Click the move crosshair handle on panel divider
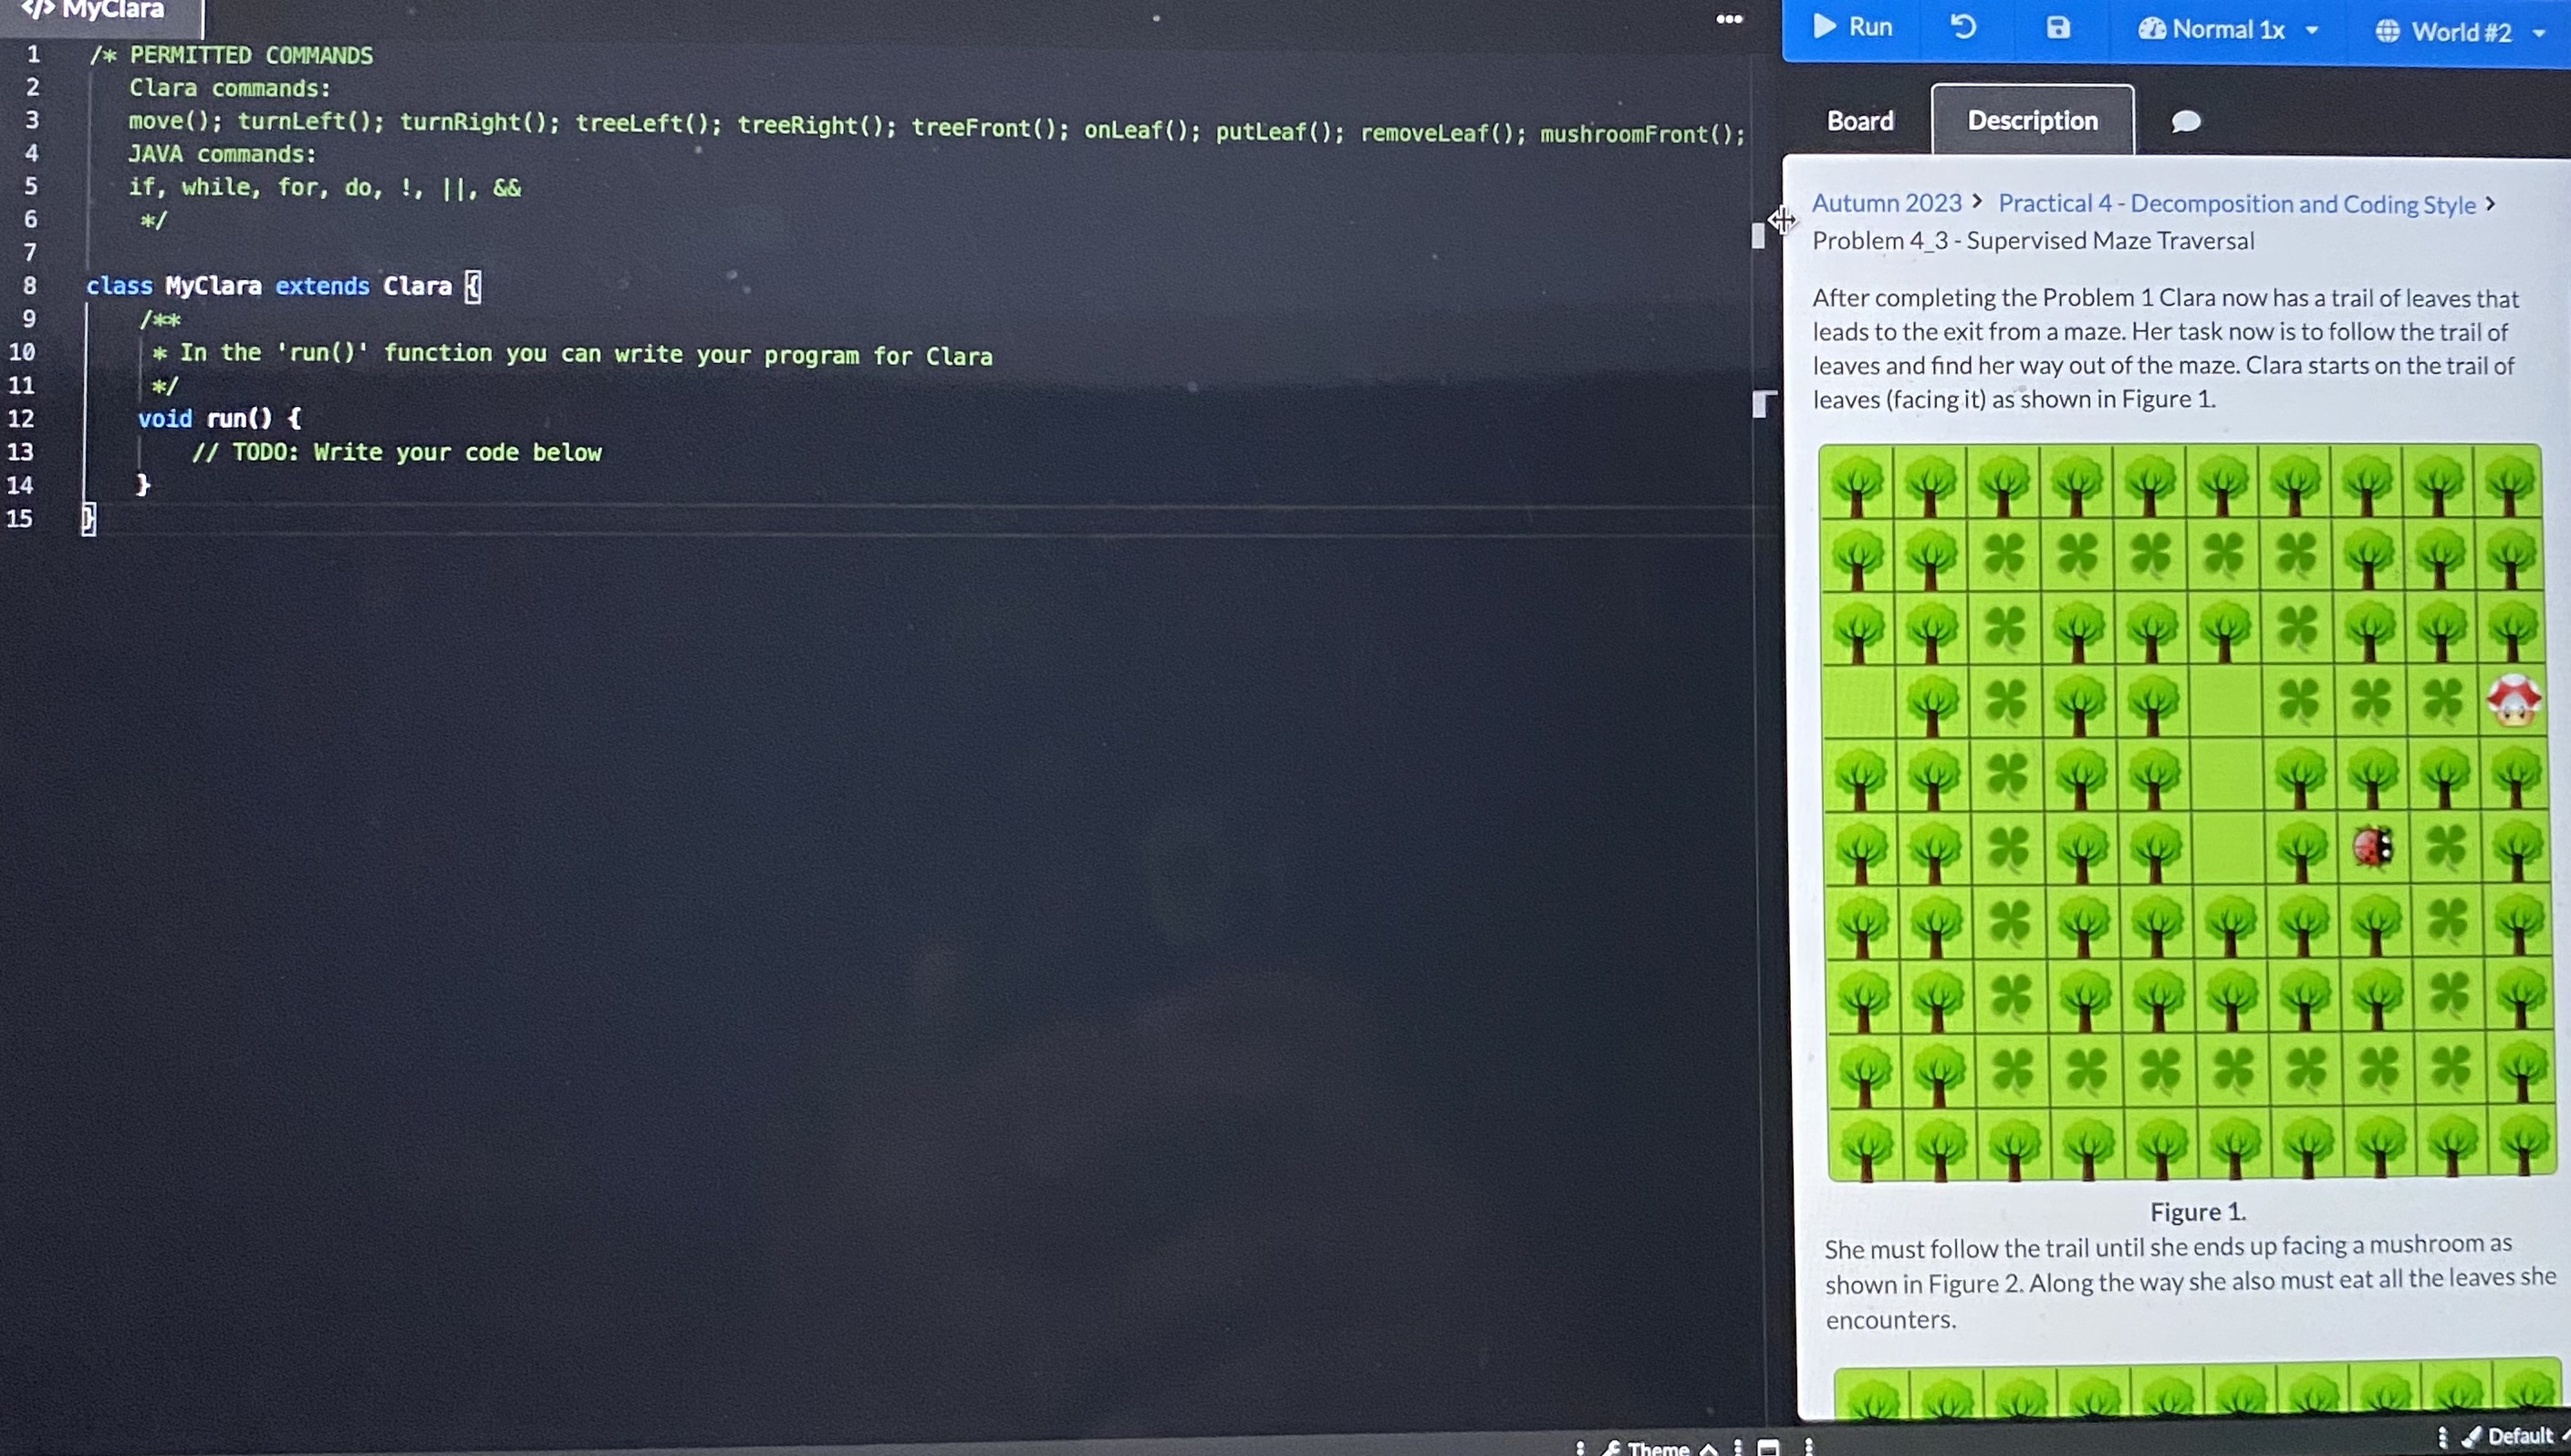Screen dimensions: 2571x1456 (x=1784, y=221)
